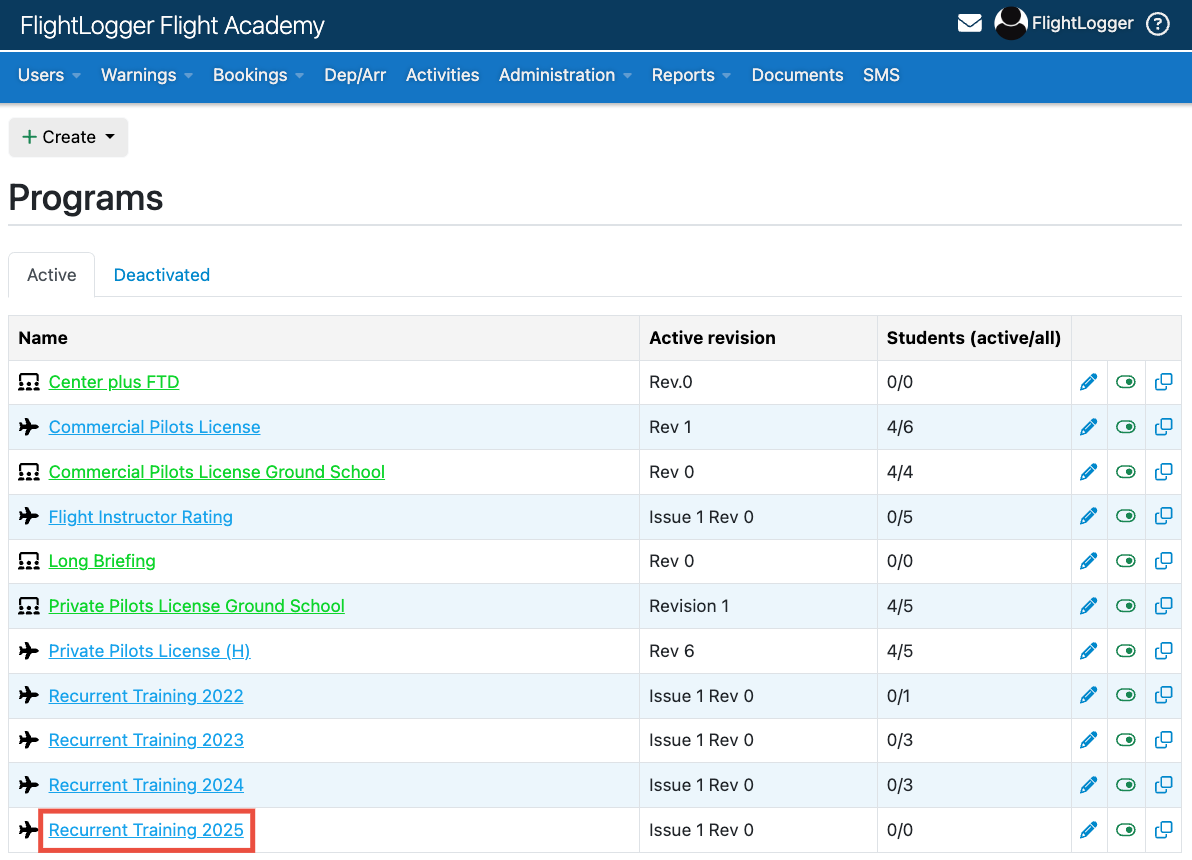This screenshot has width=1192, height=860.
Task: Toggle the eye icon for Commercial Pilots License Ground School
Action: click(1125, 471)
